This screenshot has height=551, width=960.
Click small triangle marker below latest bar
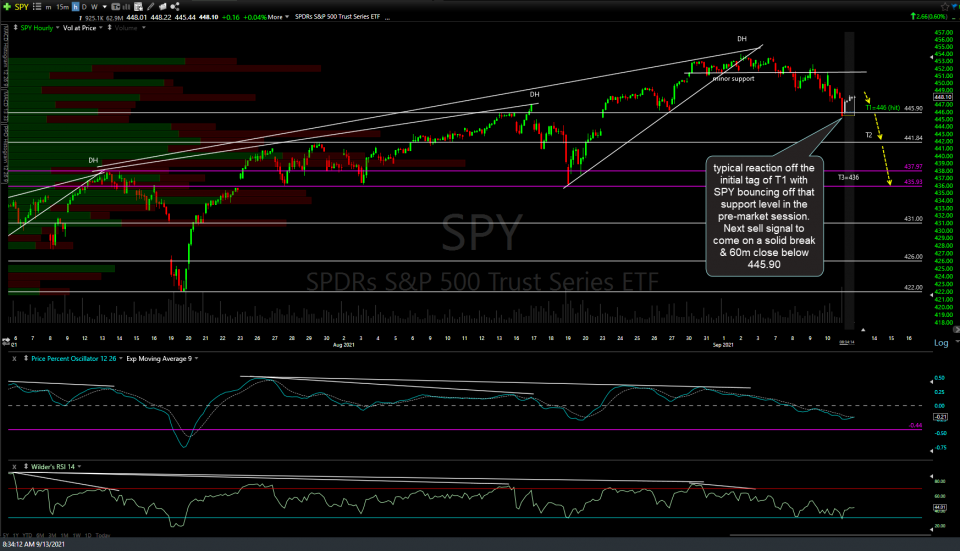pos(863,330)
